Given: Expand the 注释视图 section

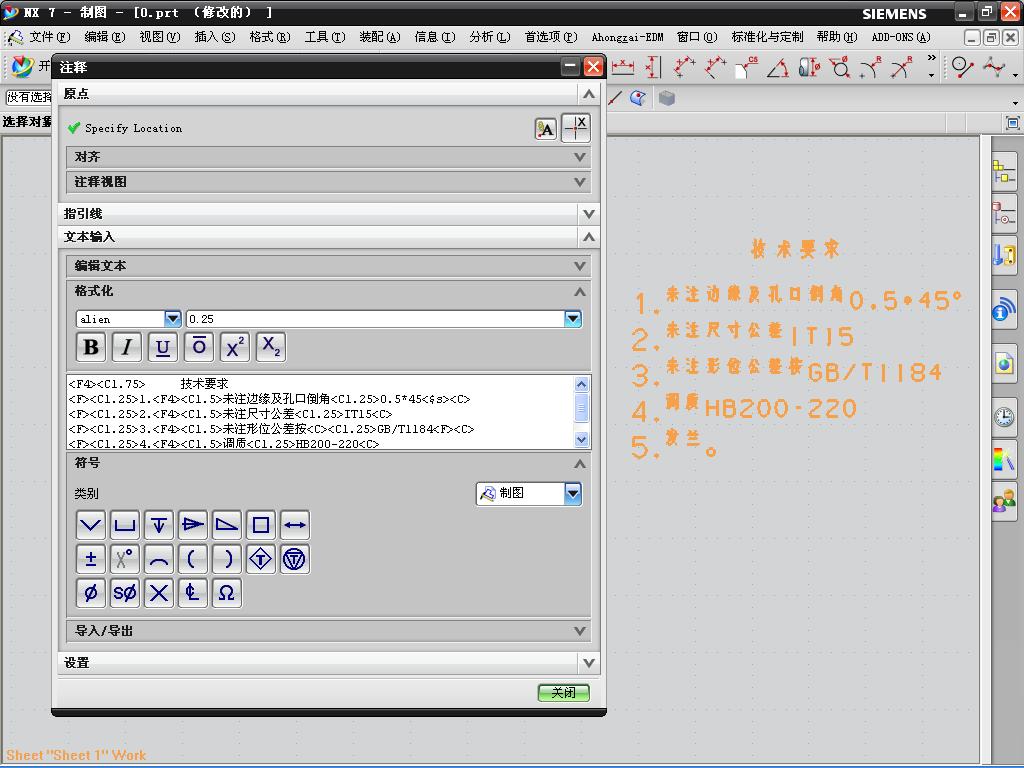Looking at the screenshot, I should (328, 182).
